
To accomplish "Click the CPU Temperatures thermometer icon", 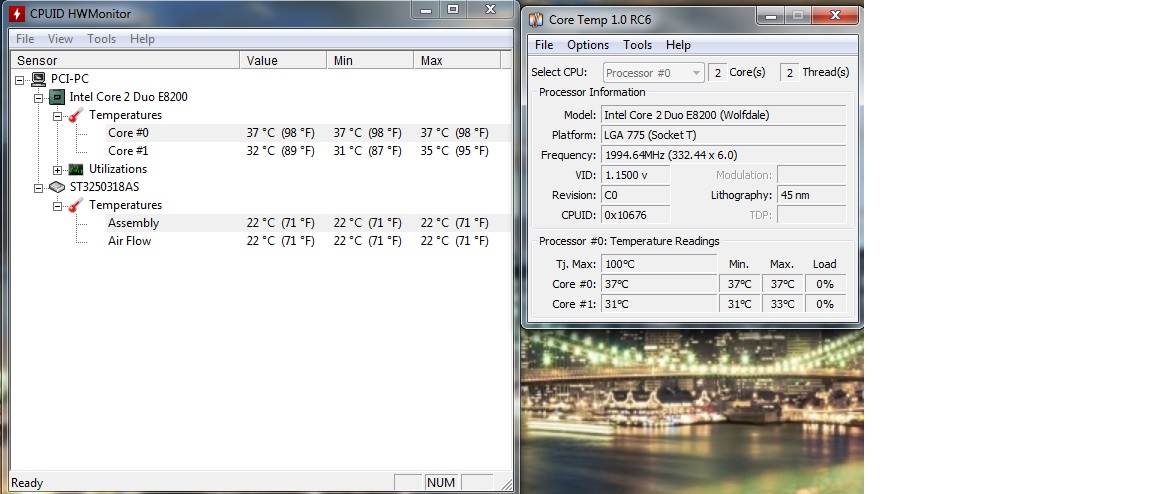I will coord(75,115).
